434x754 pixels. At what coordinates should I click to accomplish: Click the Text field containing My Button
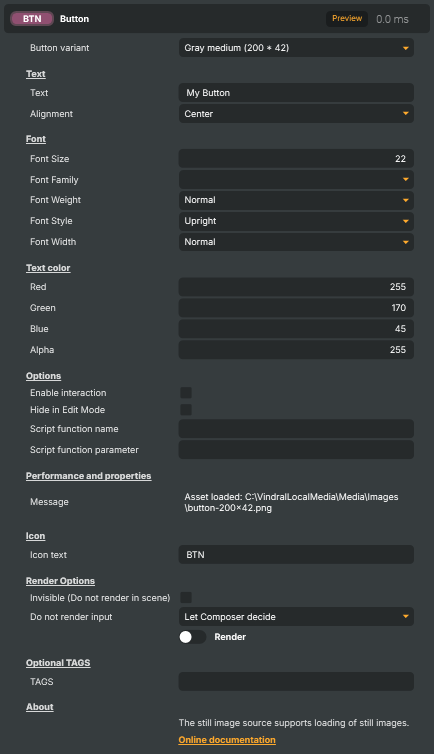(x=296, y=93)
